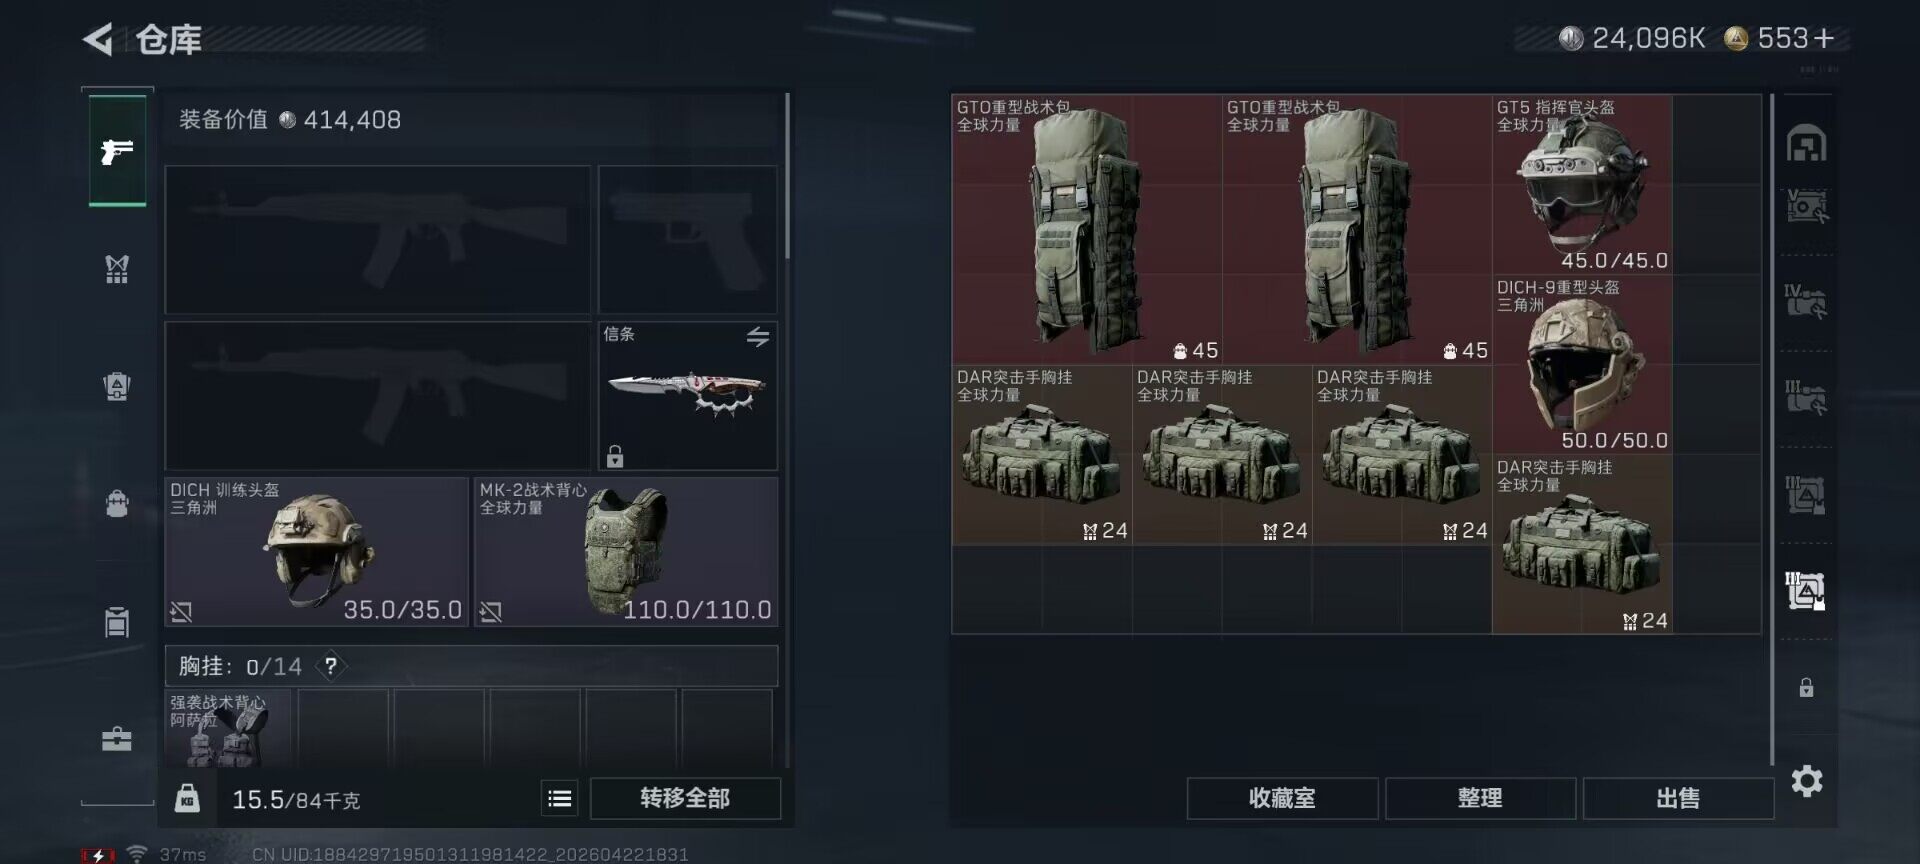Screen dimensions: 1920x864
Task: Click the 出售 sell button
Action: [x=1678, y=798]
